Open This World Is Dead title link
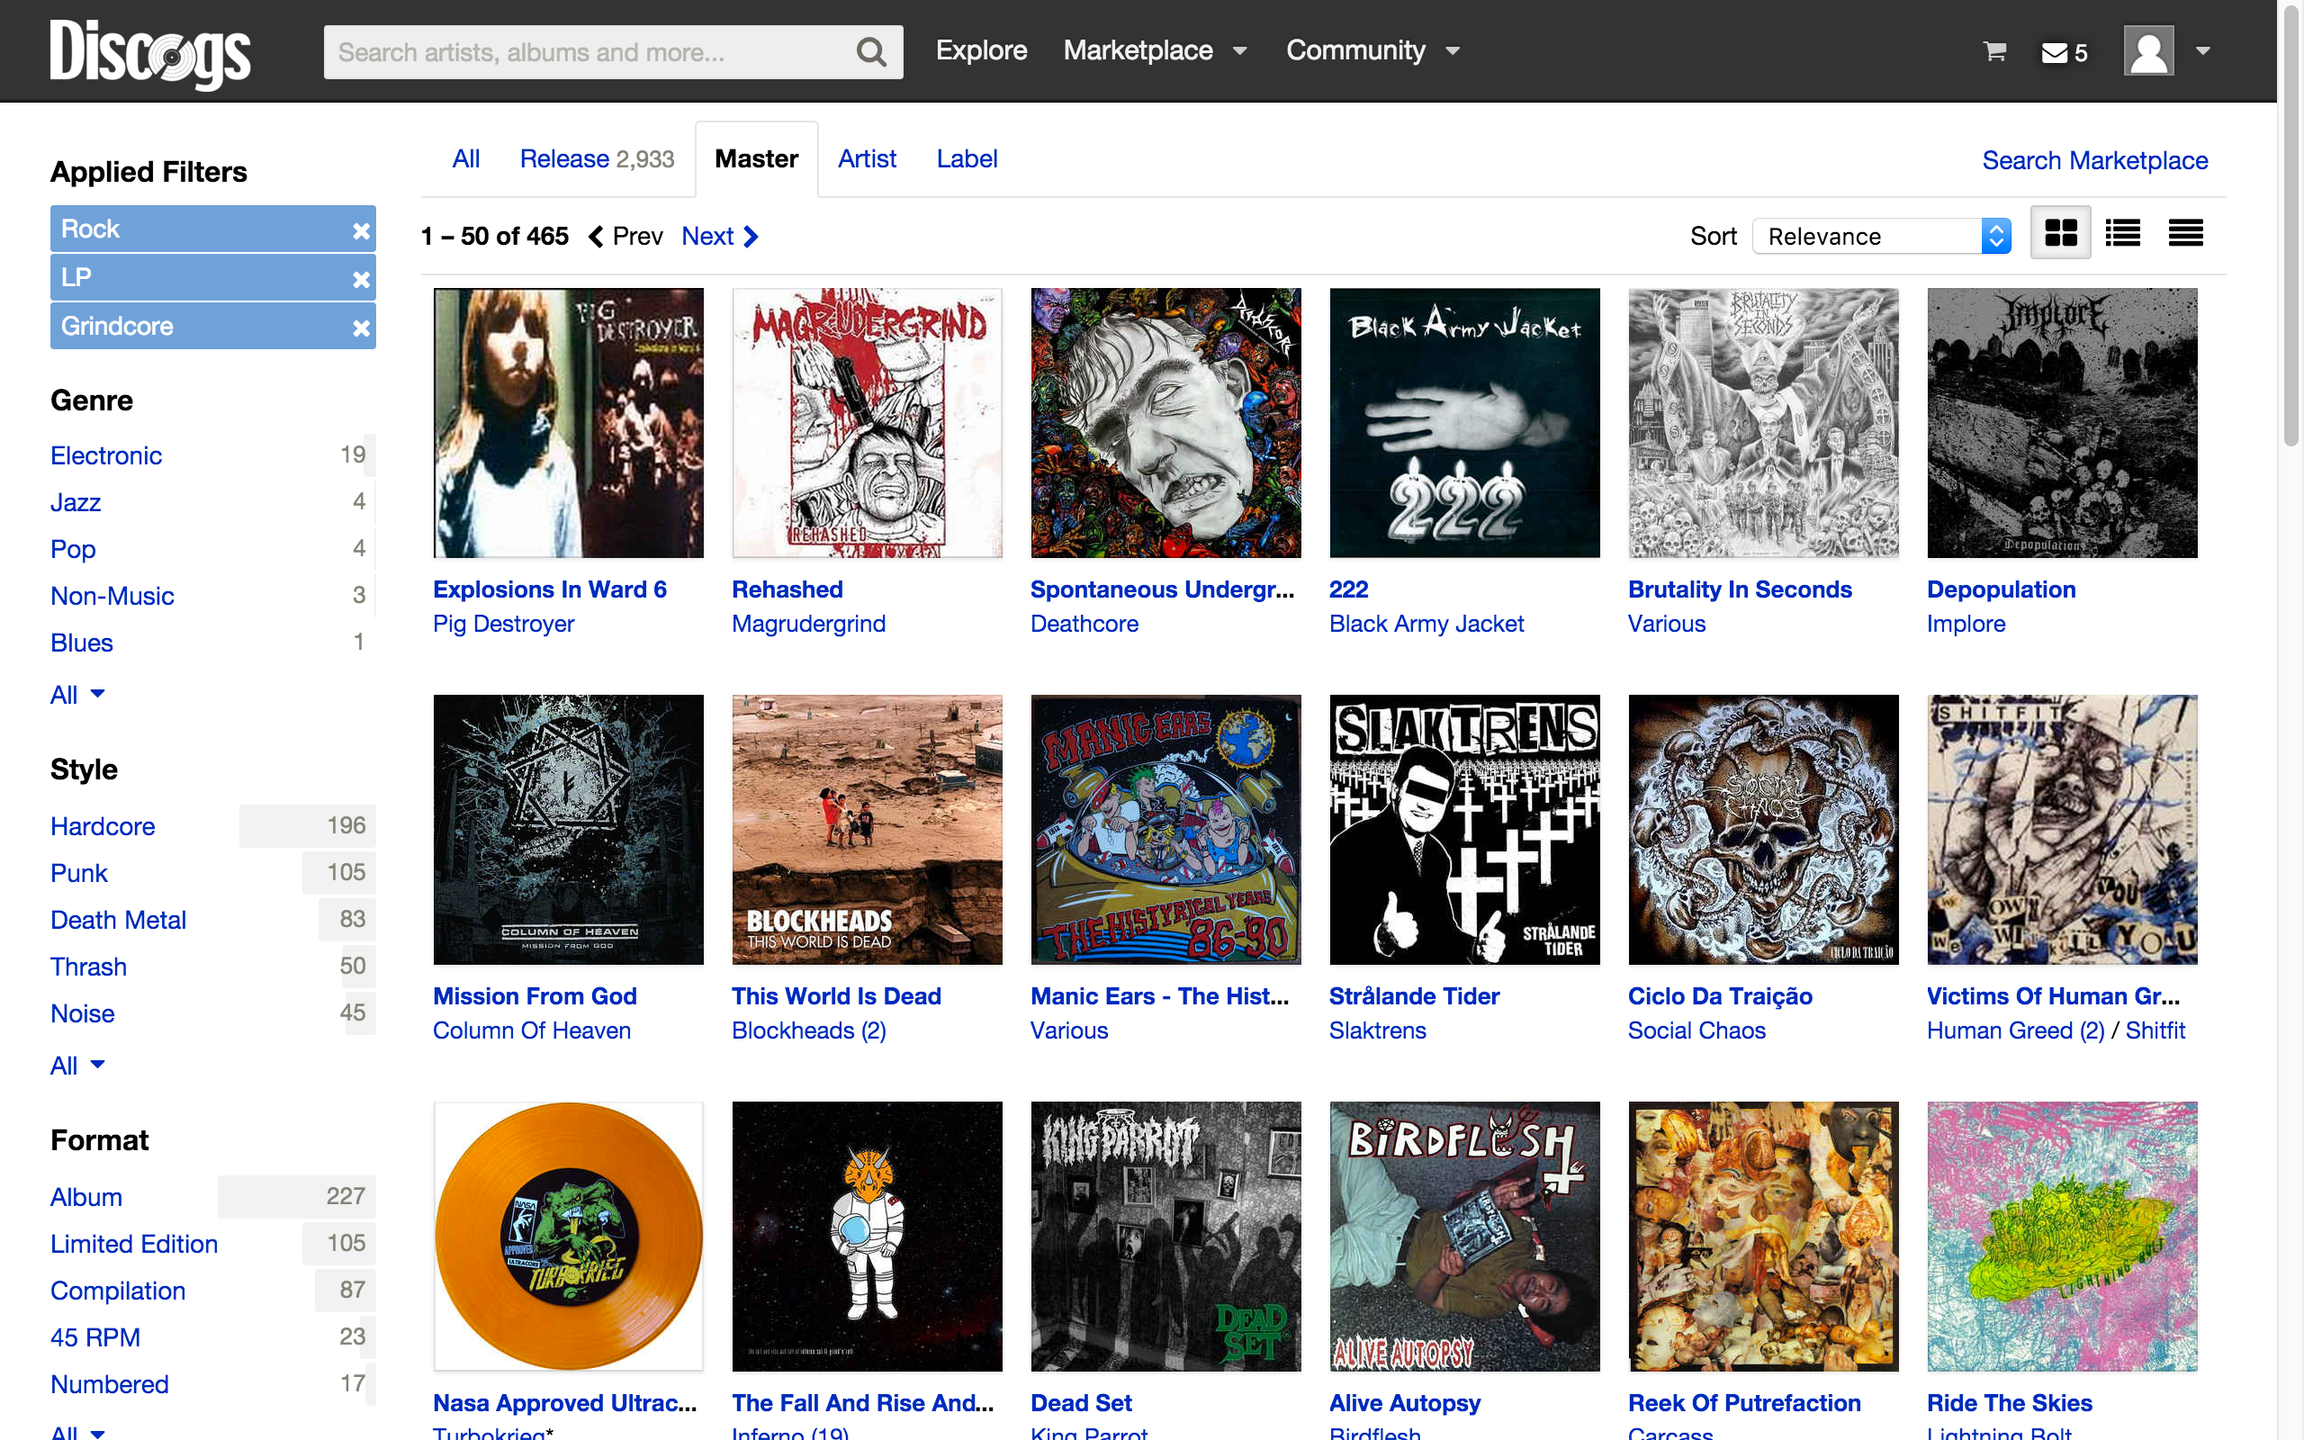The image size is (2304, 1440). 836,997
